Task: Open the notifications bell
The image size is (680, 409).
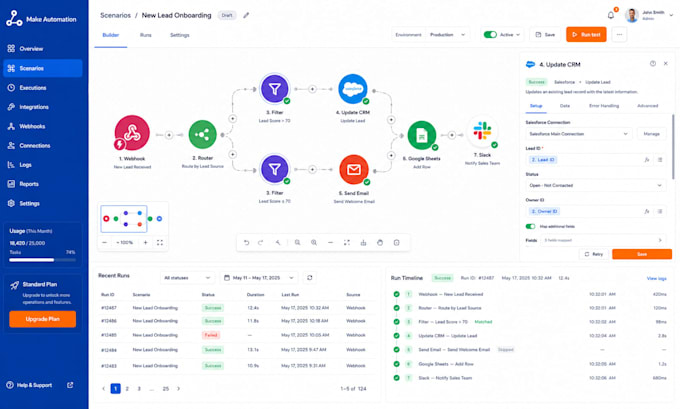Action: click(x=611, y=15)
